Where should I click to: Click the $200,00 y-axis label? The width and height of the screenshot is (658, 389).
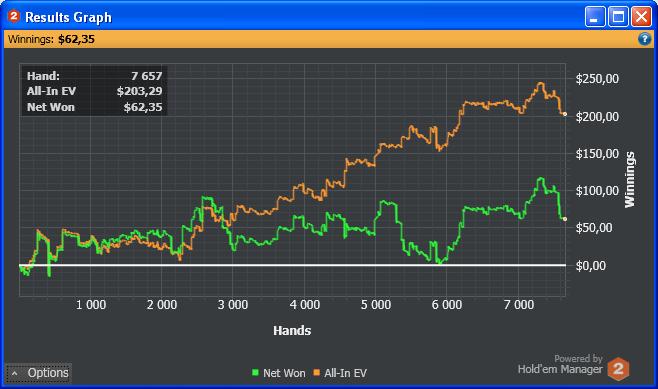(597, 117)
